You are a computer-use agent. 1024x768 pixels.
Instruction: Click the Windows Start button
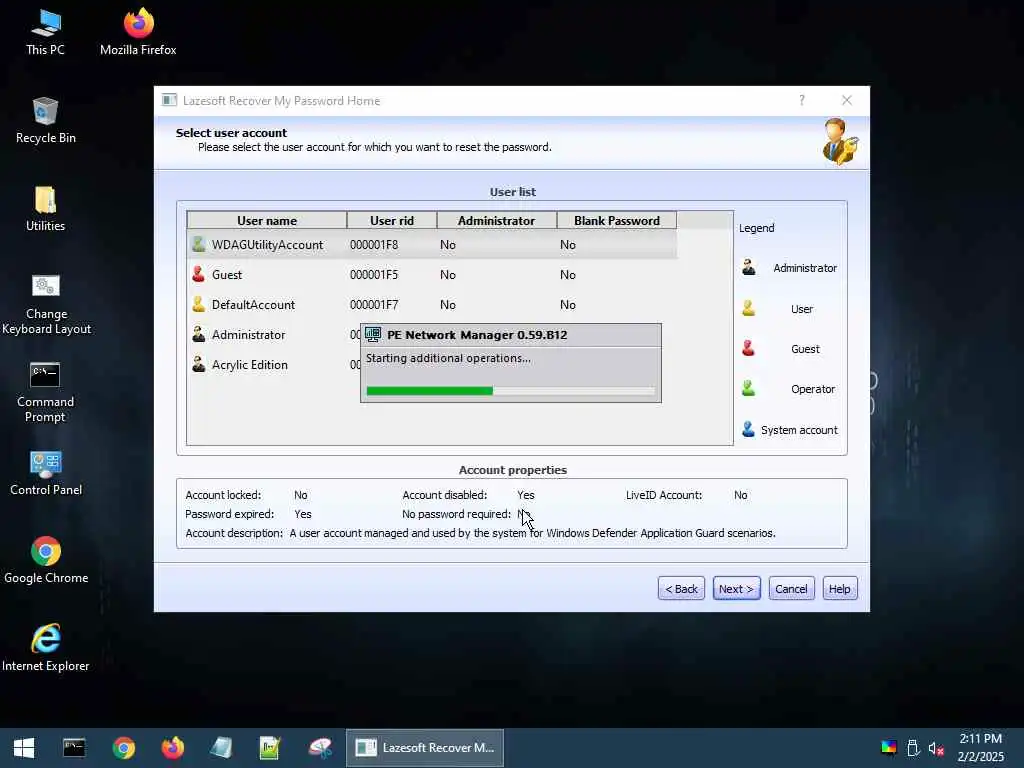tap(24, 748)
